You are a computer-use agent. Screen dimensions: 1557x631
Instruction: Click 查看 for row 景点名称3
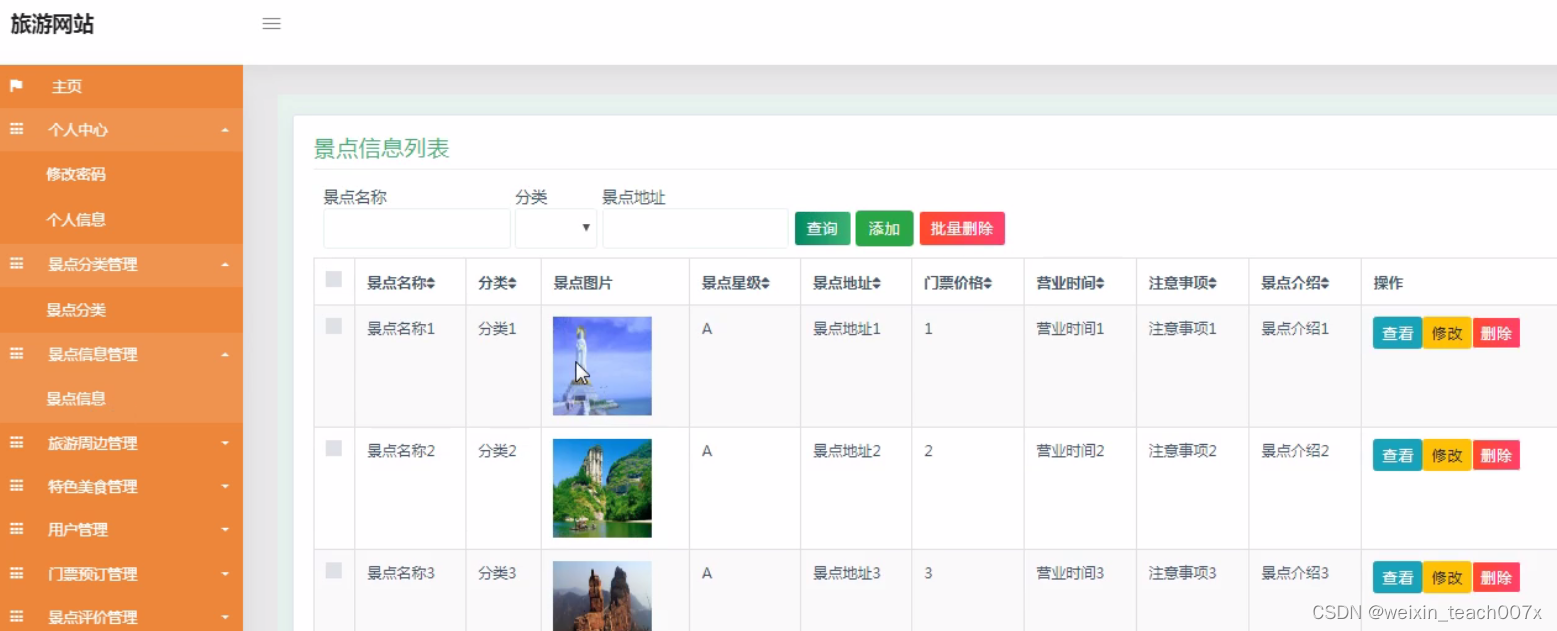point(1397,577)
